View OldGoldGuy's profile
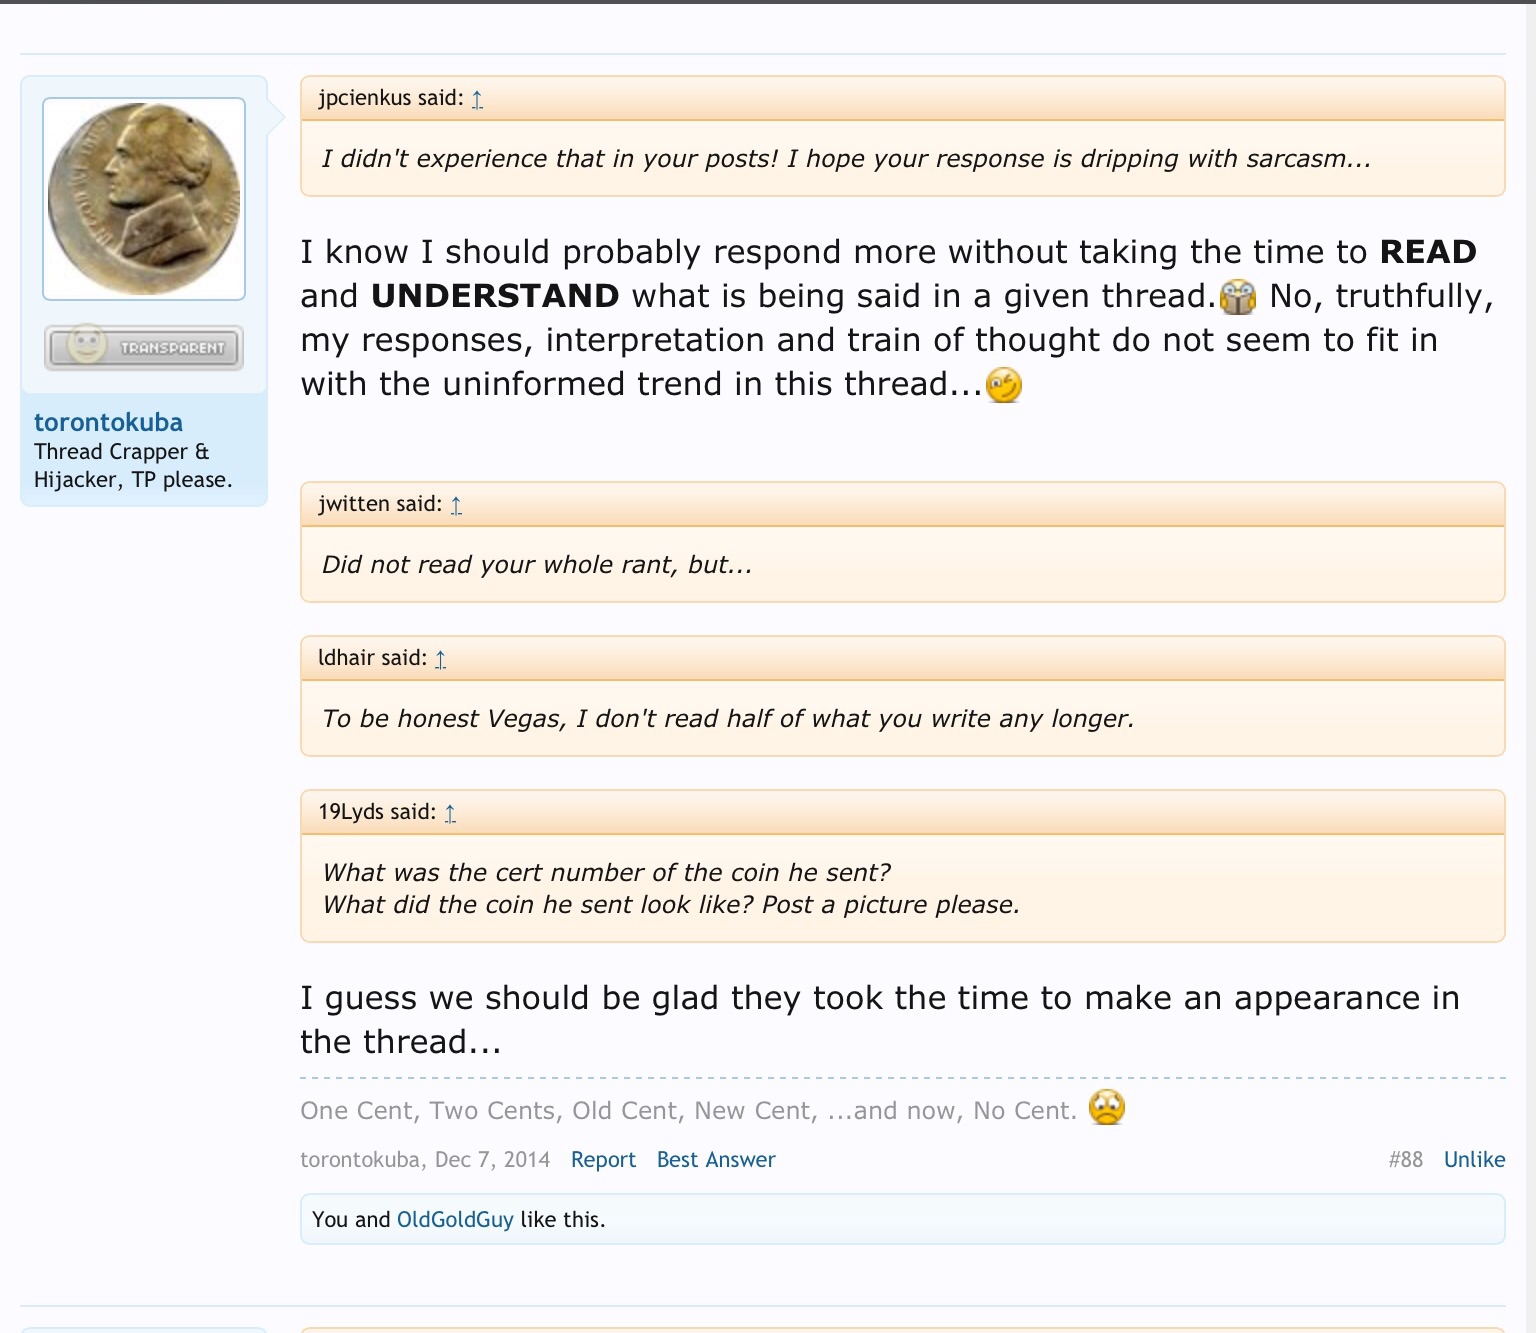 pos(455,1220)
